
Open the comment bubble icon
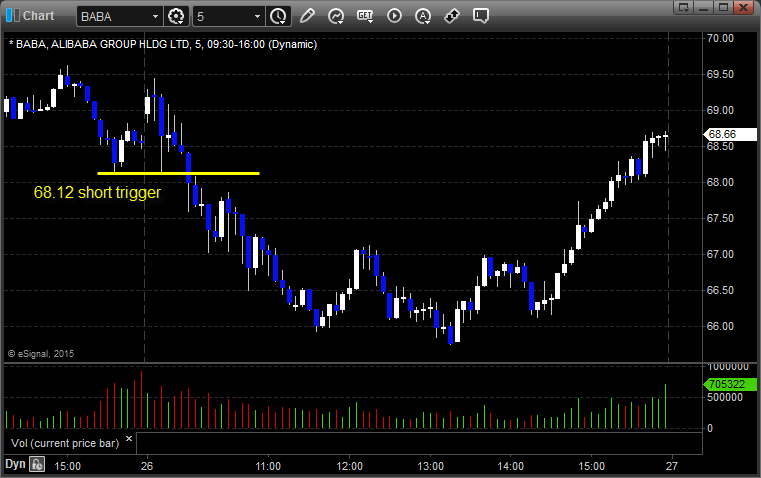[x=480, y=16]
